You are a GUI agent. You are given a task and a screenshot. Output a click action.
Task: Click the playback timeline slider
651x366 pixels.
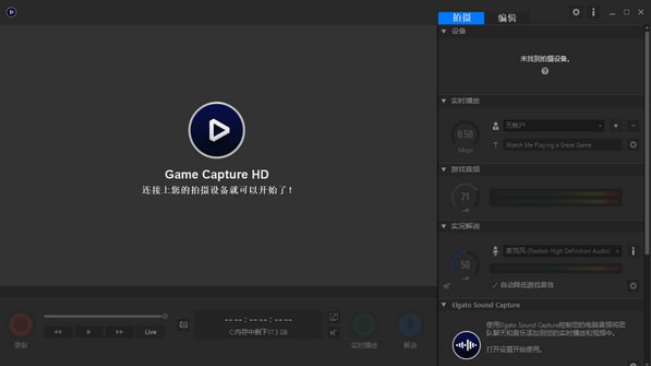[x=106, y=316]
